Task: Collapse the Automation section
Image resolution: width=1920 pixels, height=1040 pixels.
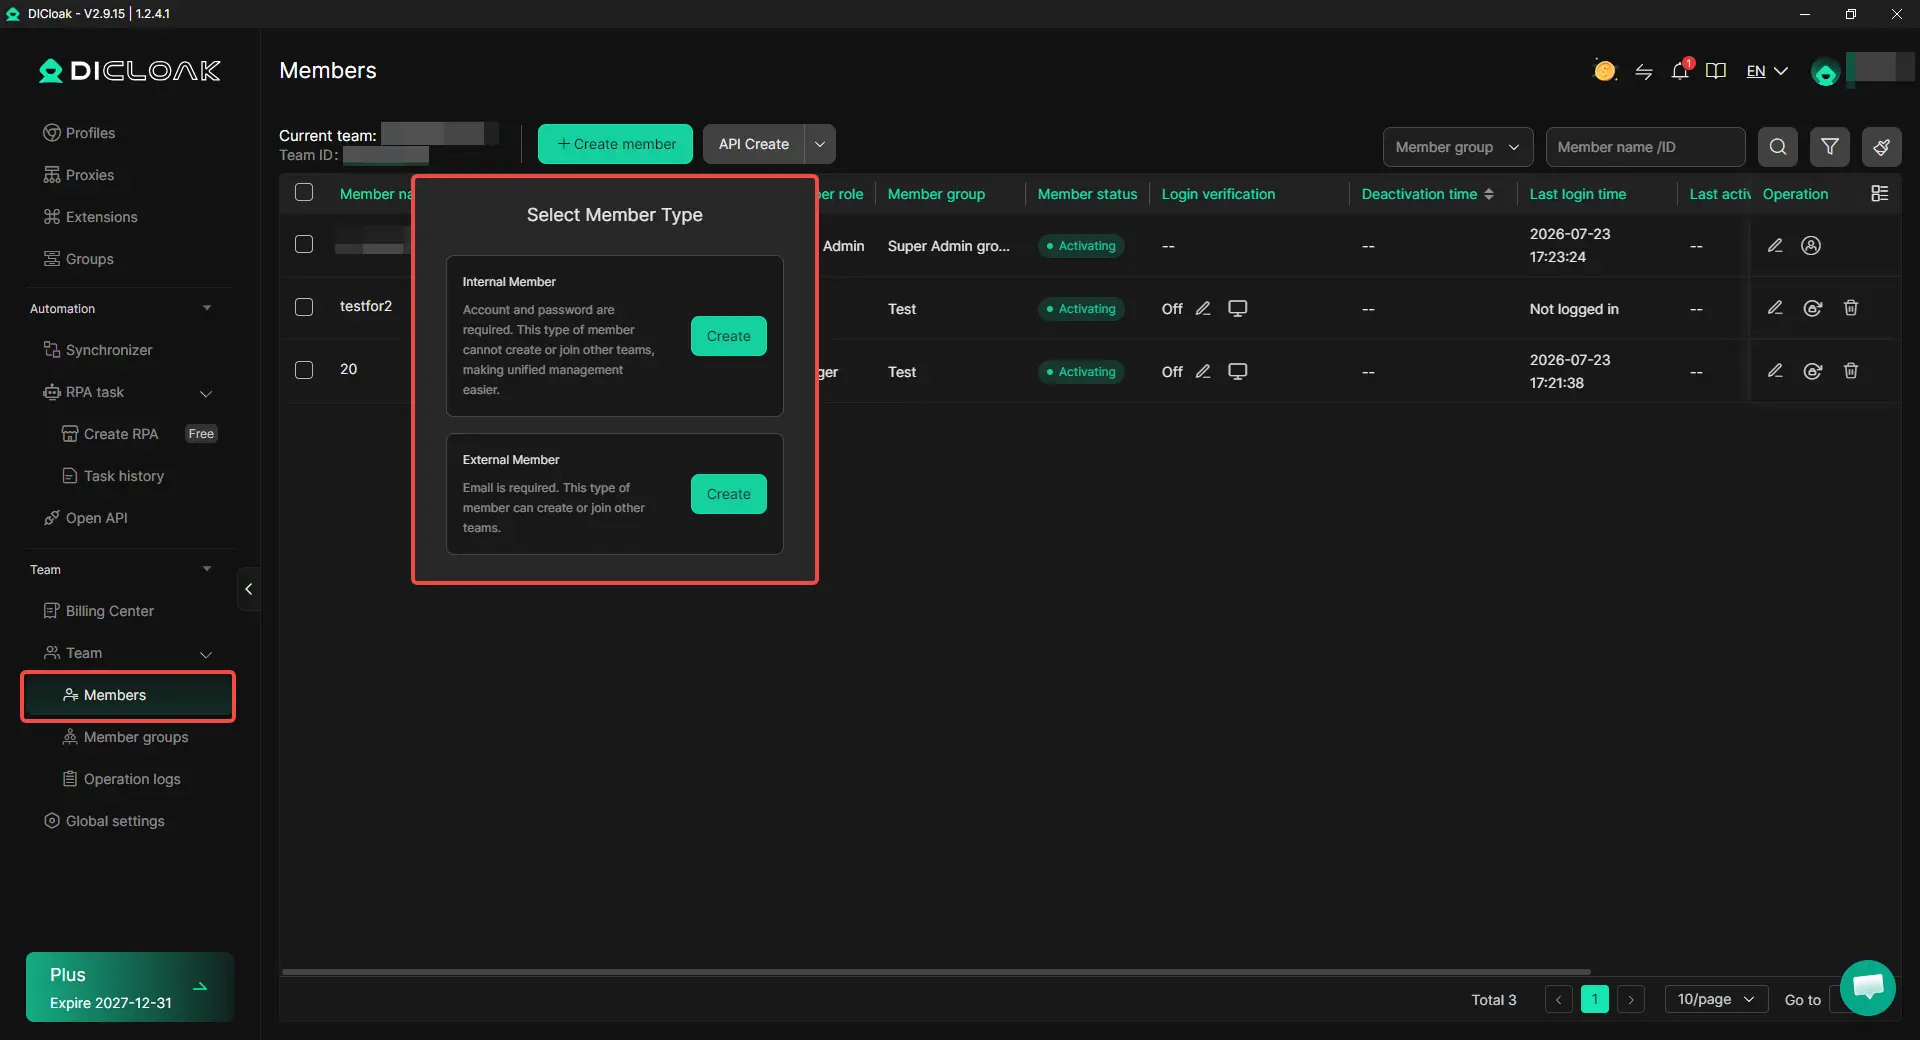Action: pos(207,308)
